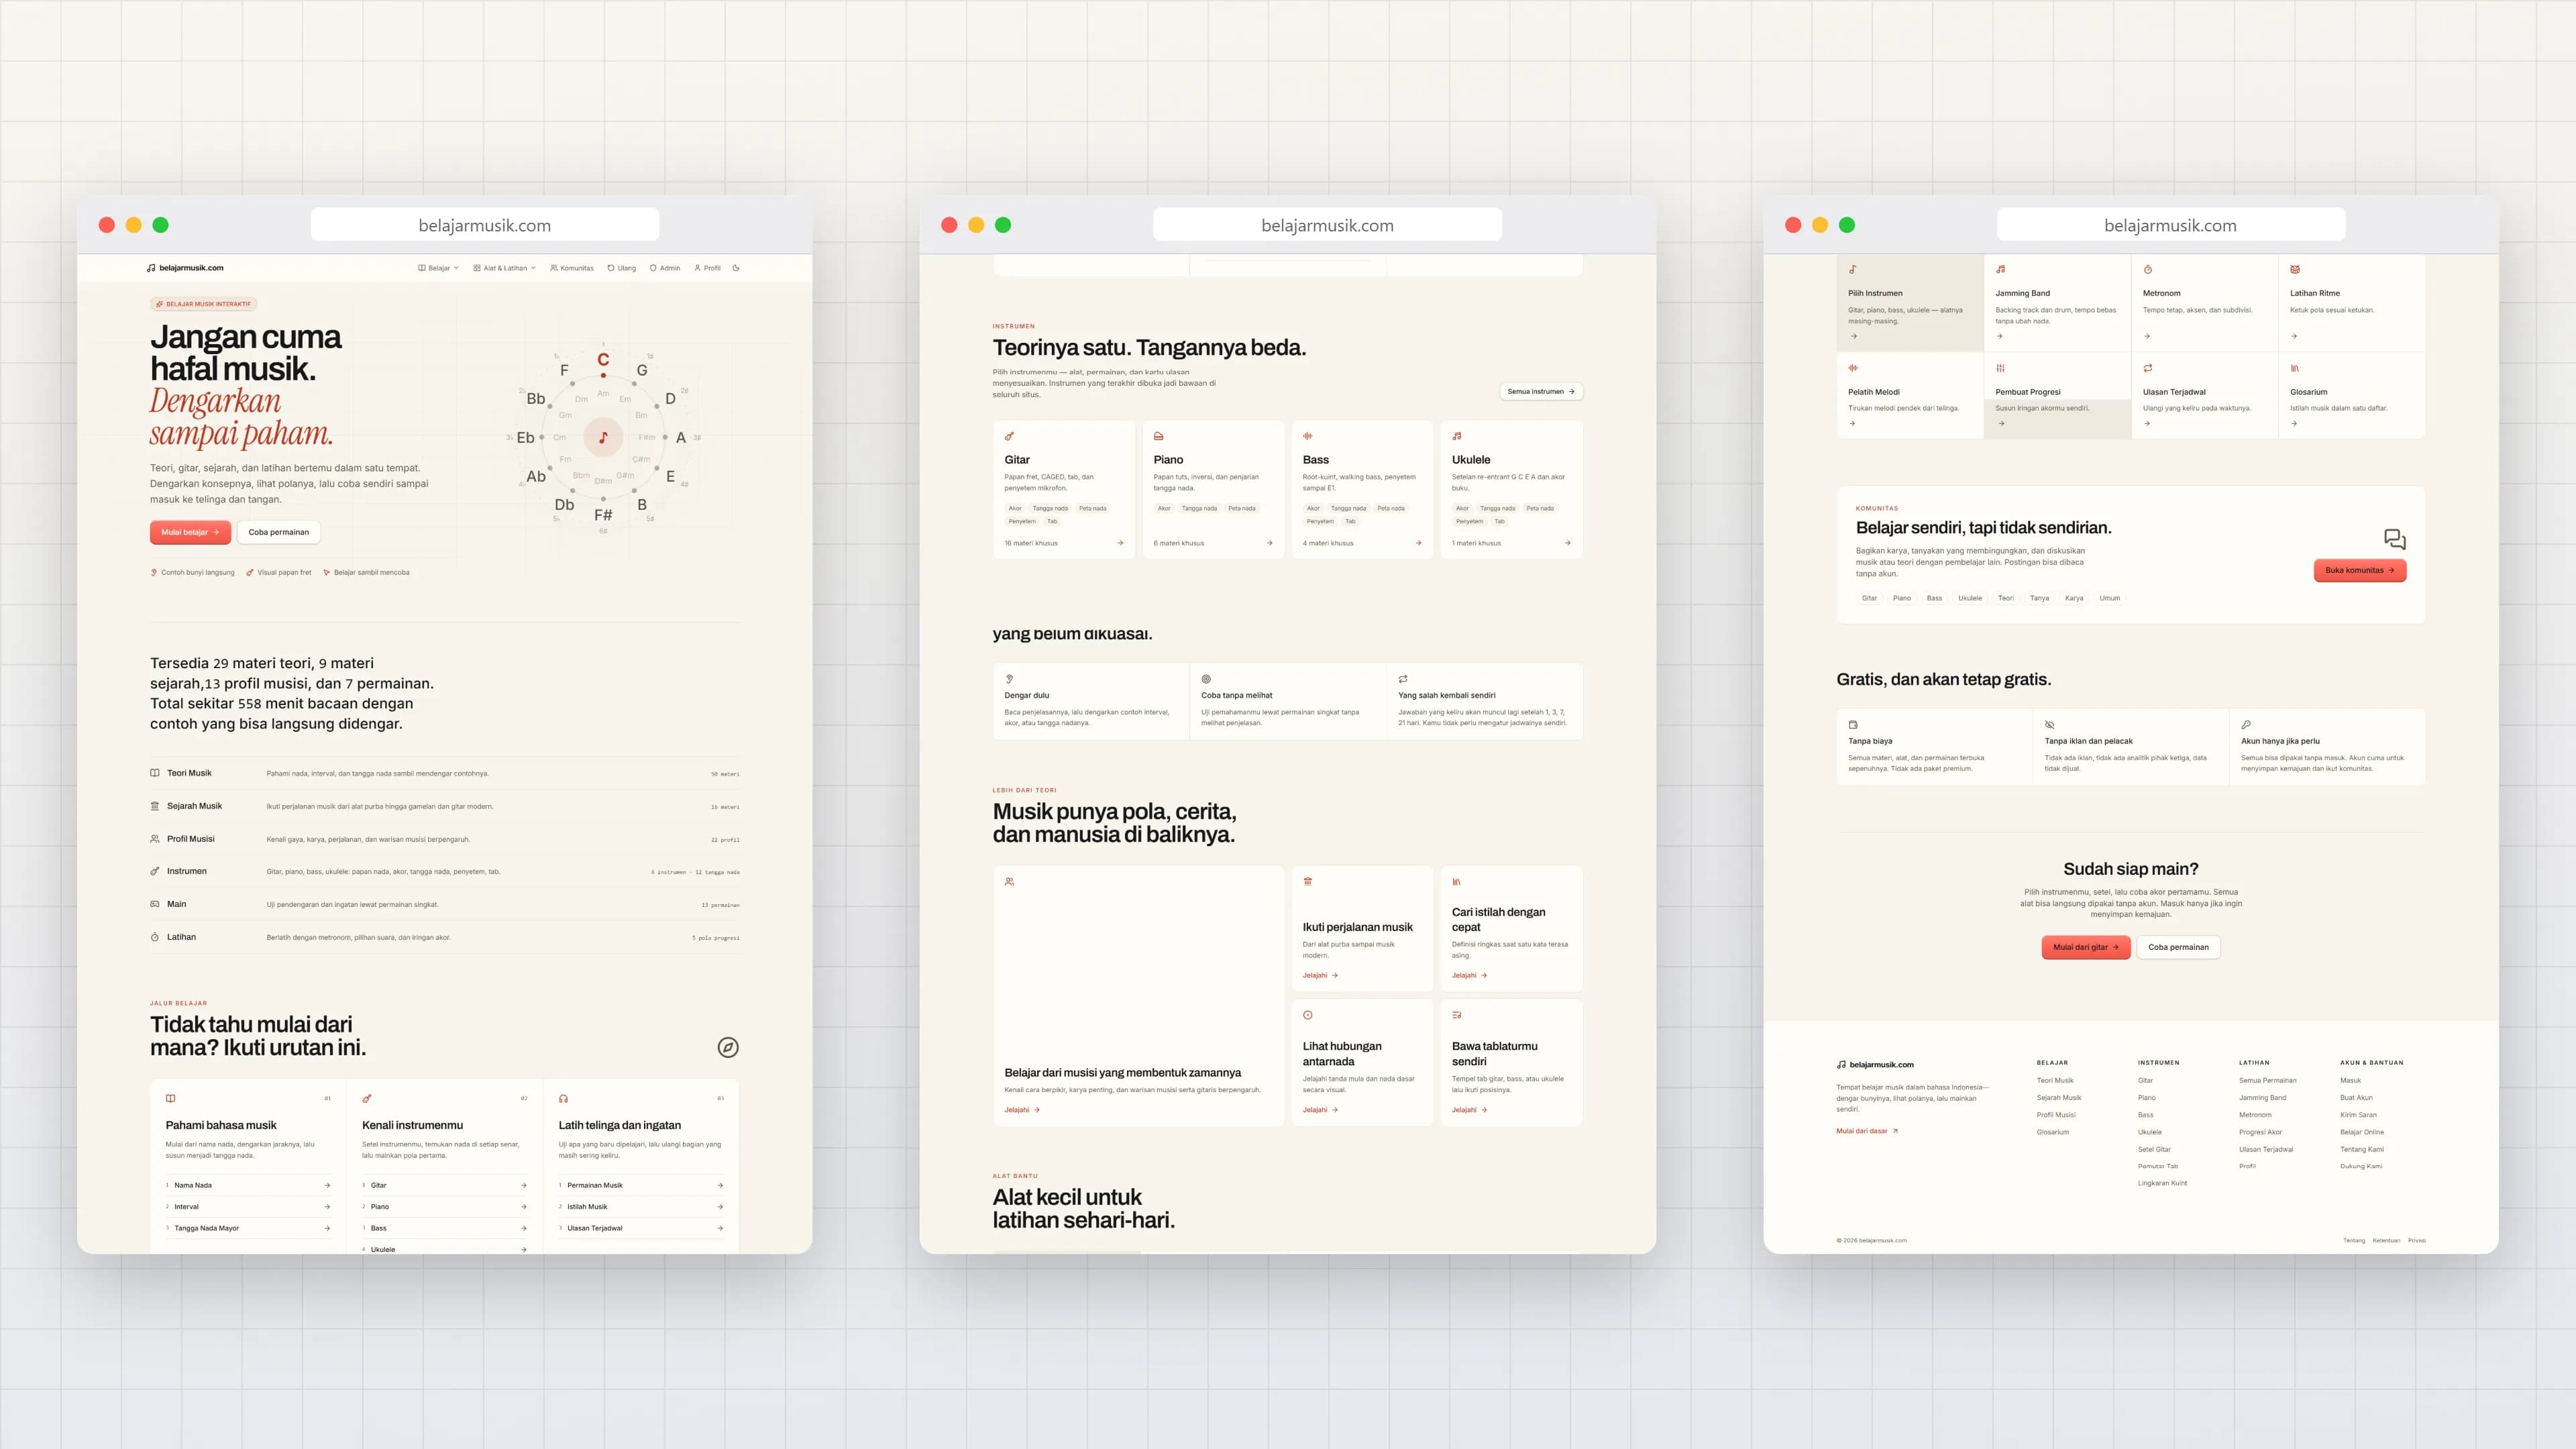Open the Profil Musisi list row
2576x1449 pixels.
click(445, 839)
